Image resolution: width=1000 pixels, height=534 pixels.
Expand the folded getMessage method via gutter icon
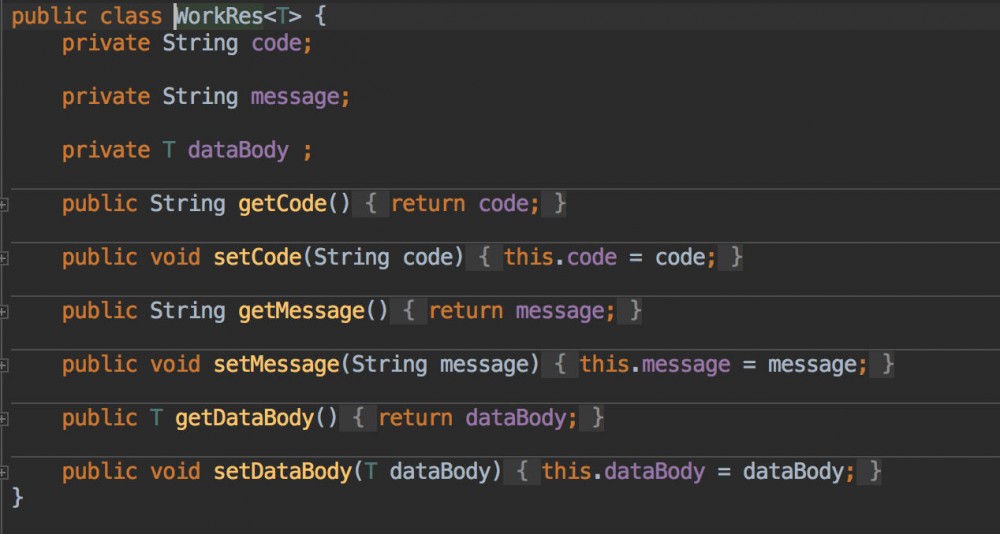(x=4, y=311)
